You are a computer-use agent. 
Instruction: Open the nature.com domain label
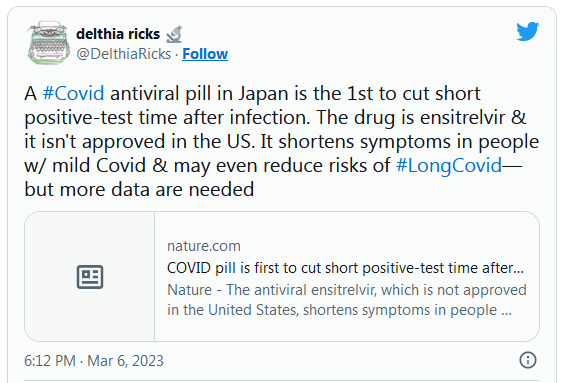coord(204,246)
